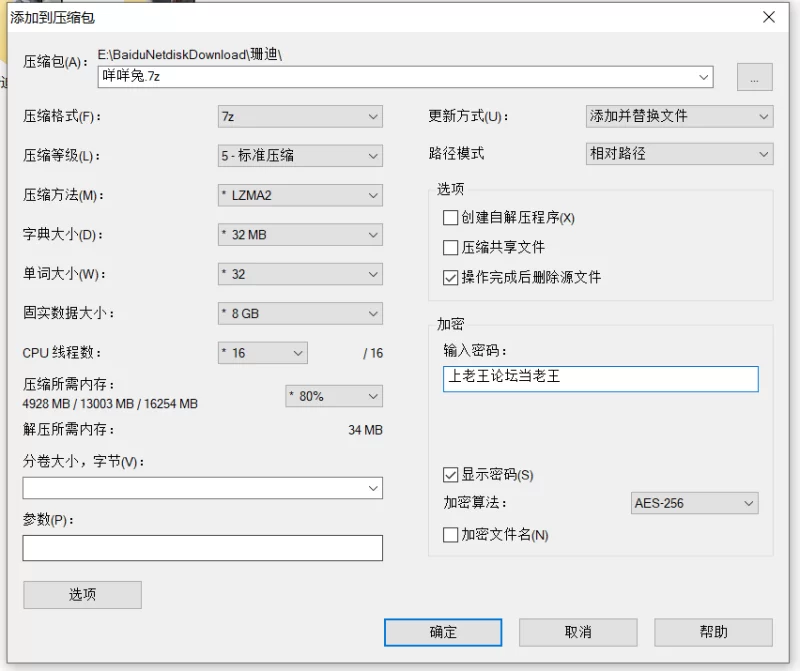The height and width of the screenshot is (671, 800).
Task: Open the compression format 7z dropdown
Action: (x=300, y=117)
